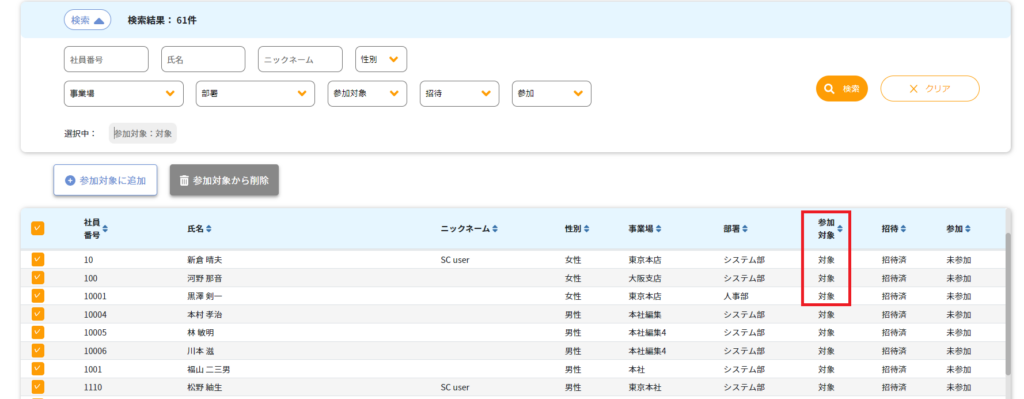This screenshot has height=399, width=1024.
Task: Open the 事業場 filter dropdown
Action: (x=123, y=93)
